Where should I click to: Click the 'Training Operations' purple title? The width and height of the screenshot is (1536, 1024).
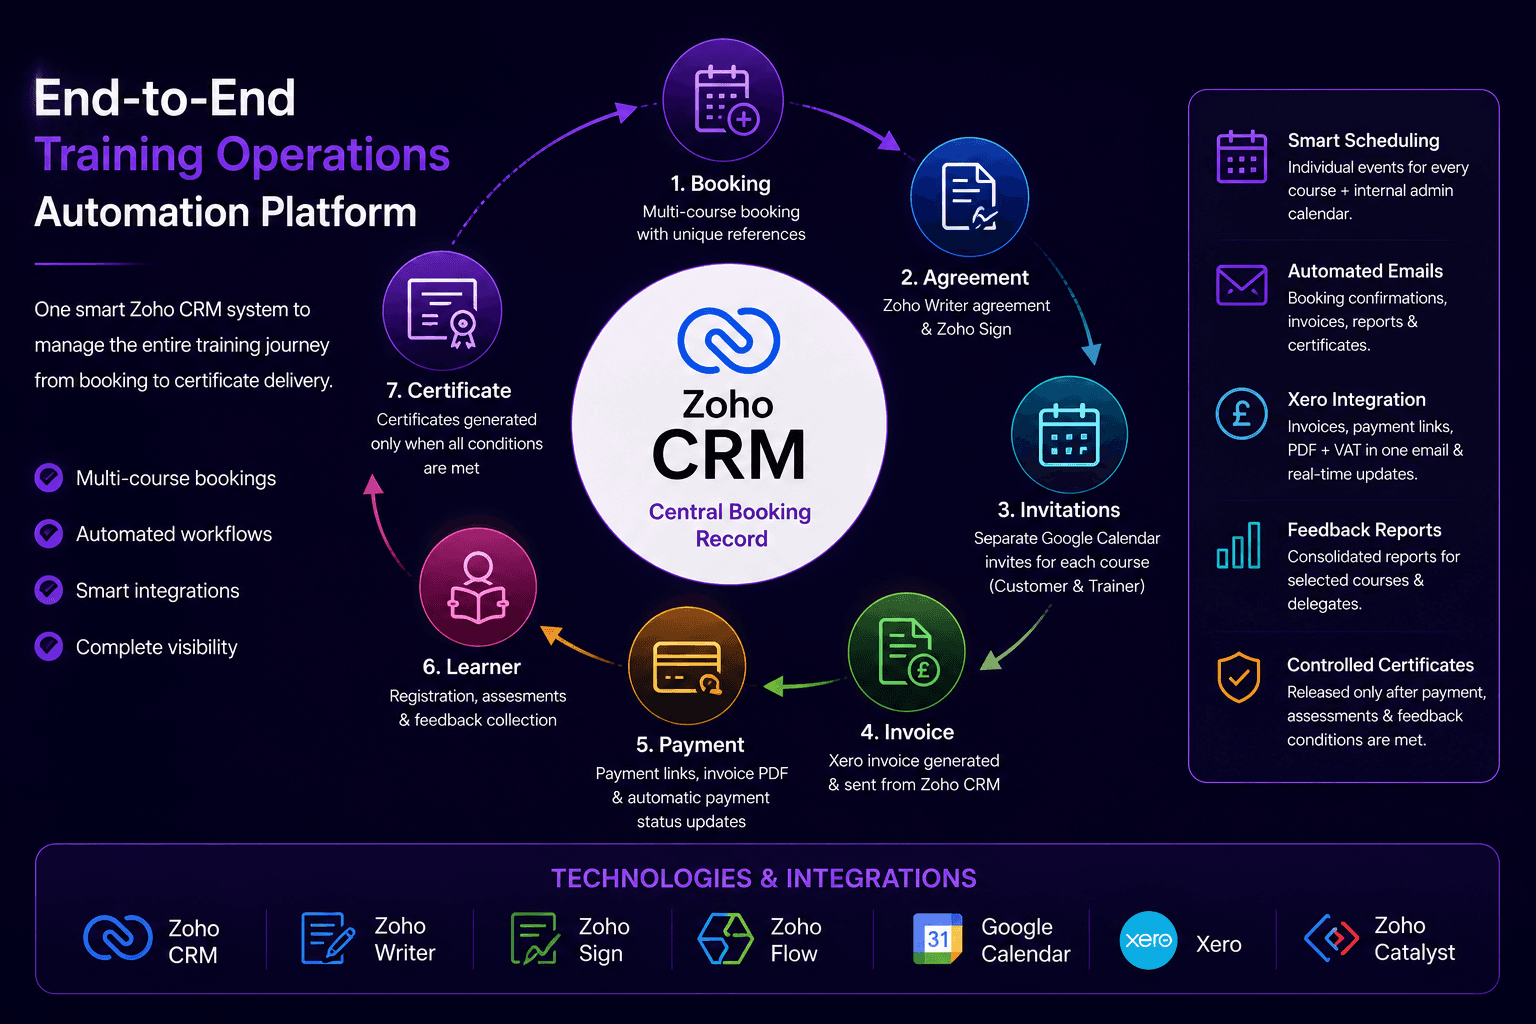pos(242,155)
